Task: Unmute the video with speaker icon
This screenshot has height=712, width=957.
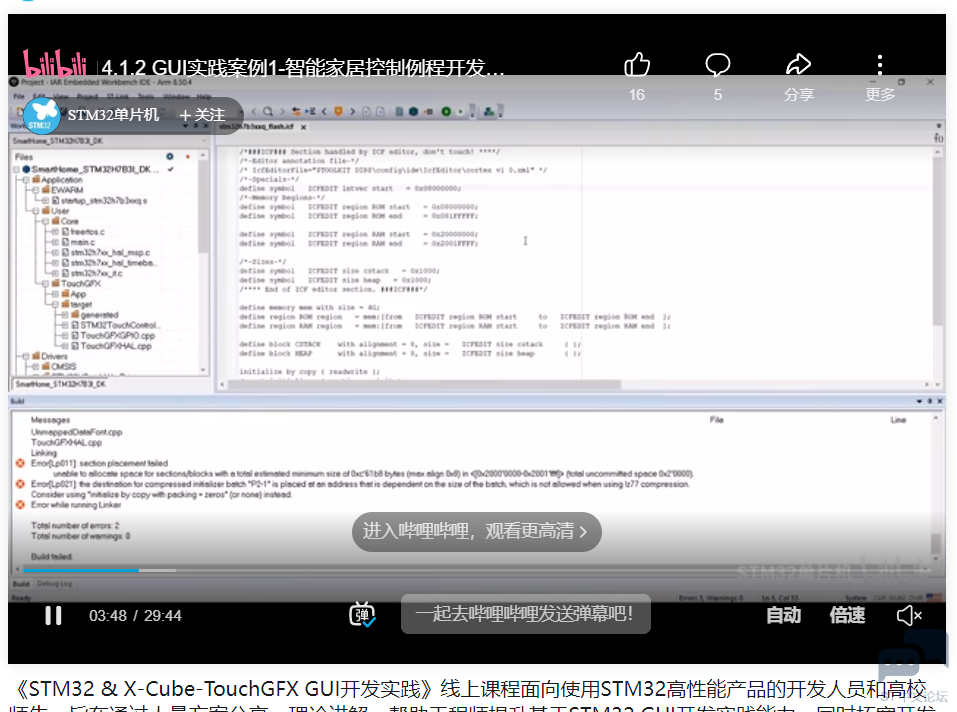Action: (x=909, y=616)
